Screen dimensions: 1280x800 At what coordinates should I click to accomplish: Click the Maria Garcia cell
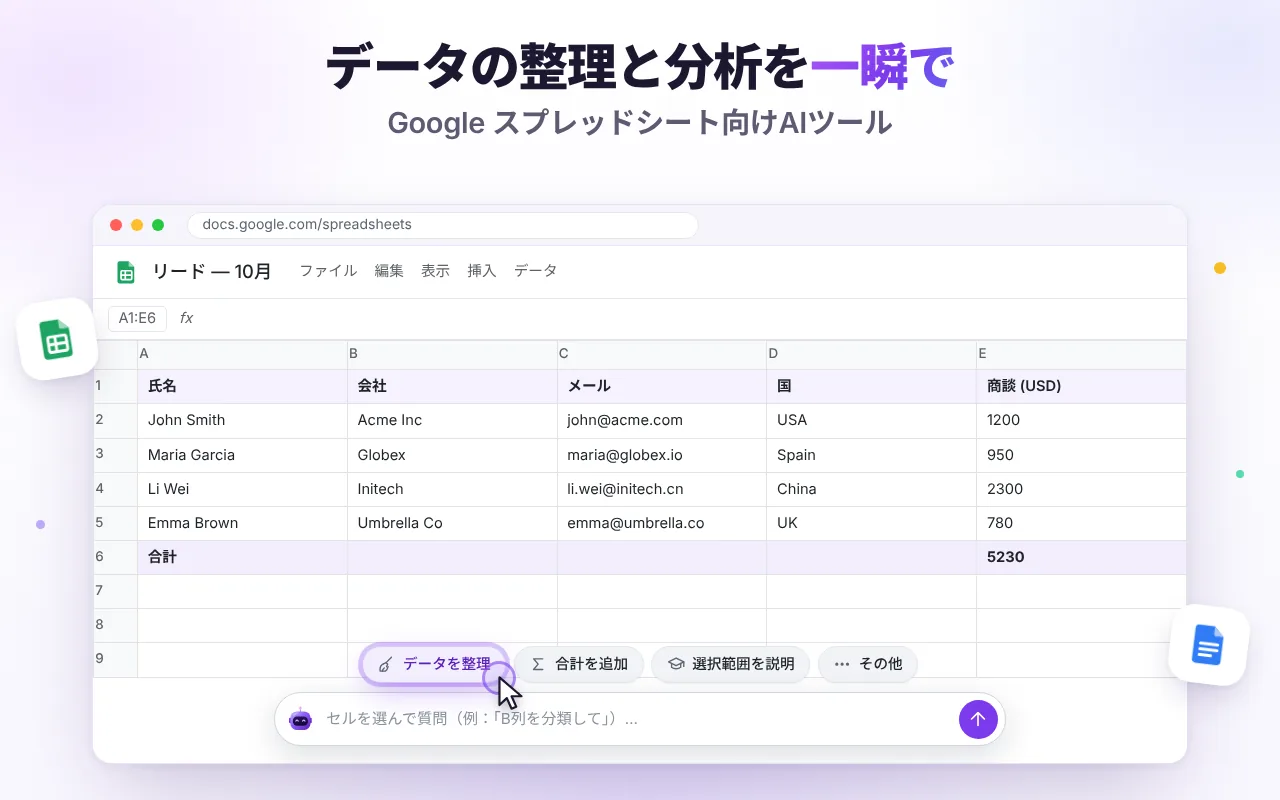pos(242,455)
